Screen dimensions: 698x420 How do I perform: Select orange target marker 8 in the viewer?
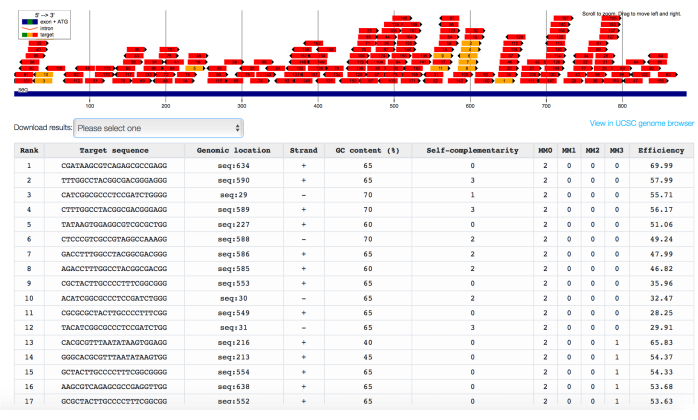coord(467,68)
